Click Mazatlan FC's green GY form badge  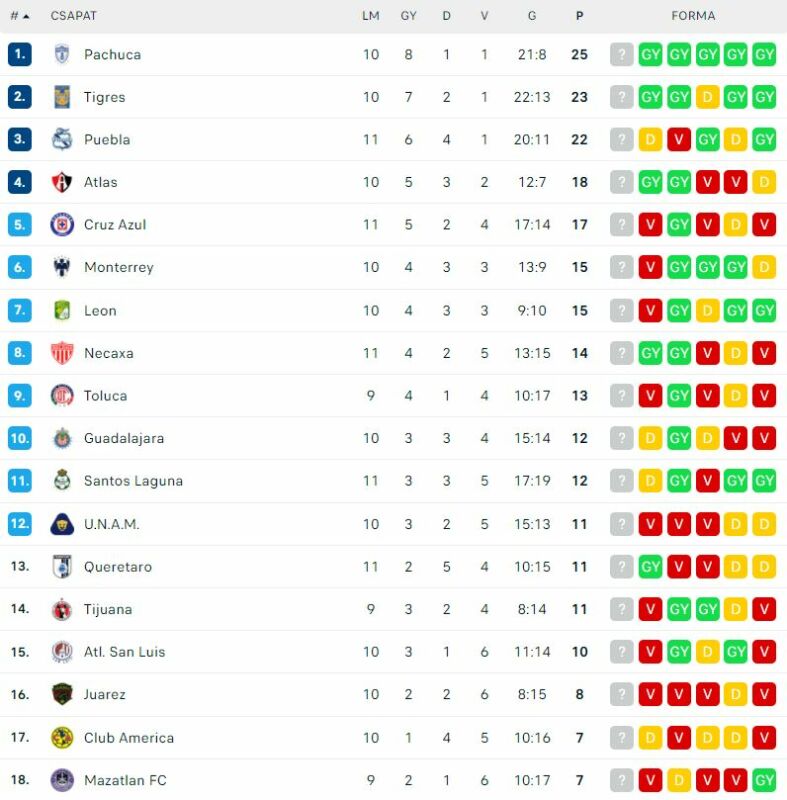(x=764, y=780)
